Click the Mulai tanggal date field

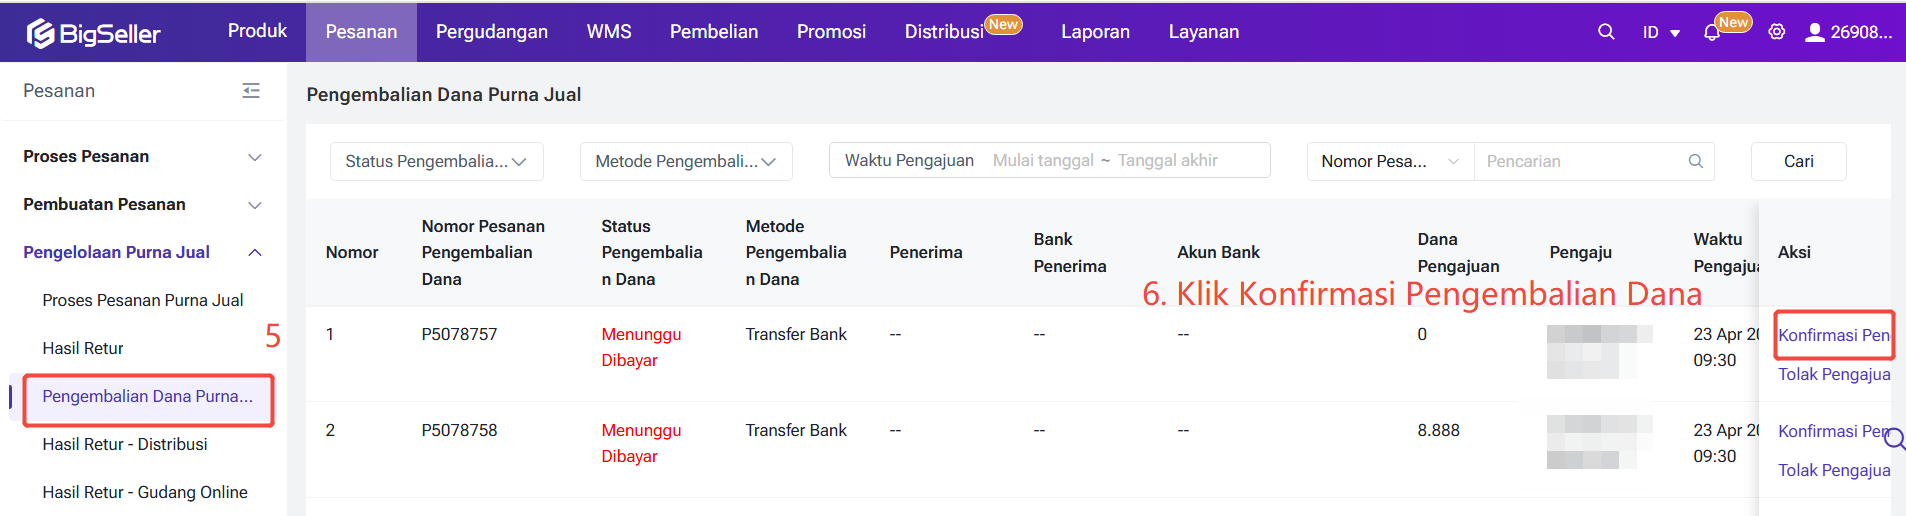pyautogui.click(x=1043, y=161)
